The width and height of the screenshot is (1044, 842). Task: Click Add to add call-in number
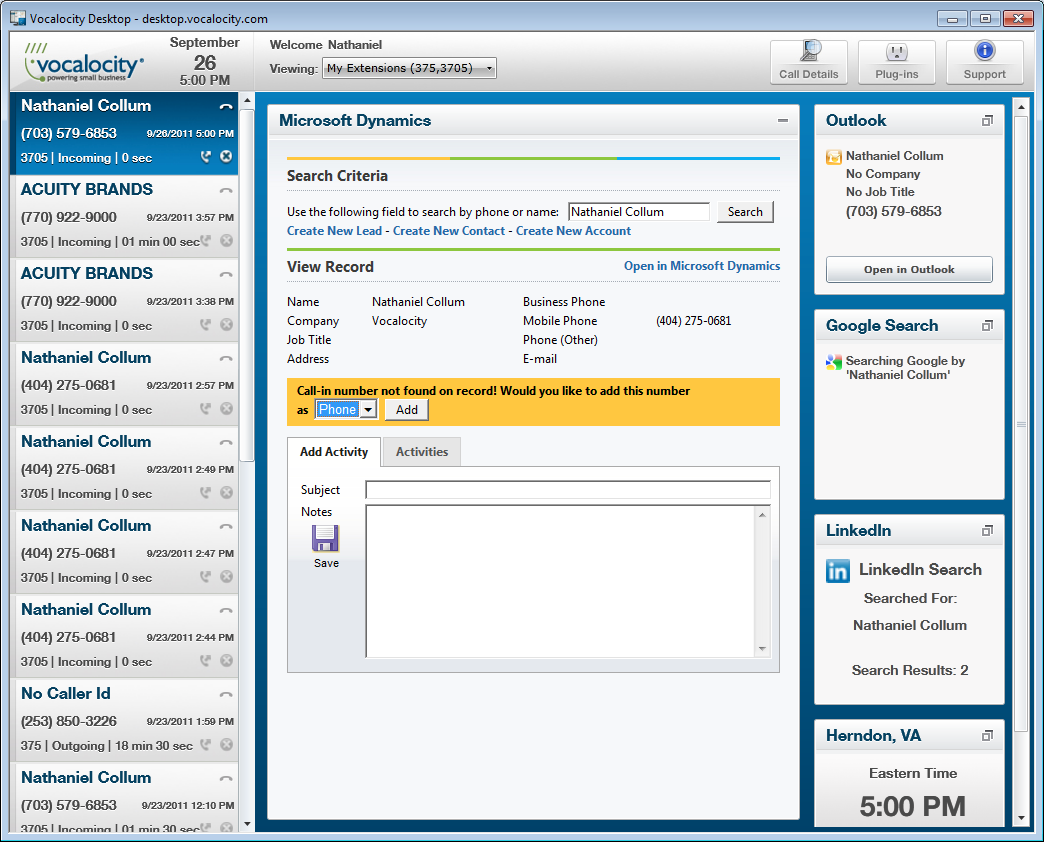pos(406,409)
